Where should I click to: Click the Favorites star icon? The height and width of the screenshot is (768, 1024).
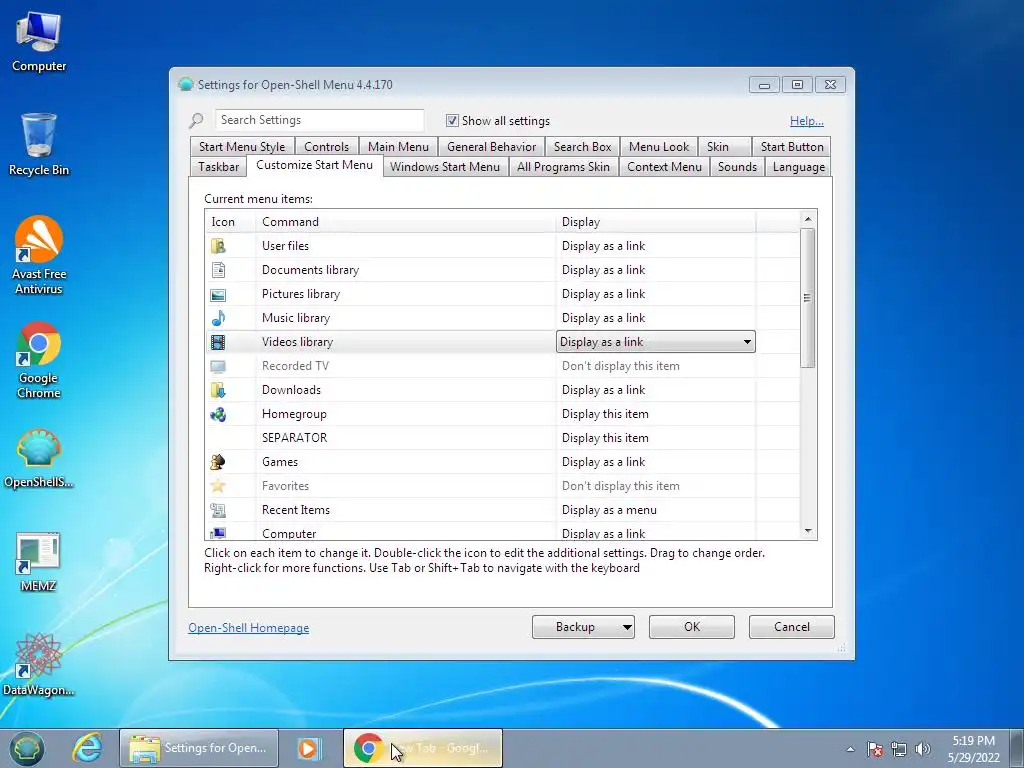tap(218, 487)
